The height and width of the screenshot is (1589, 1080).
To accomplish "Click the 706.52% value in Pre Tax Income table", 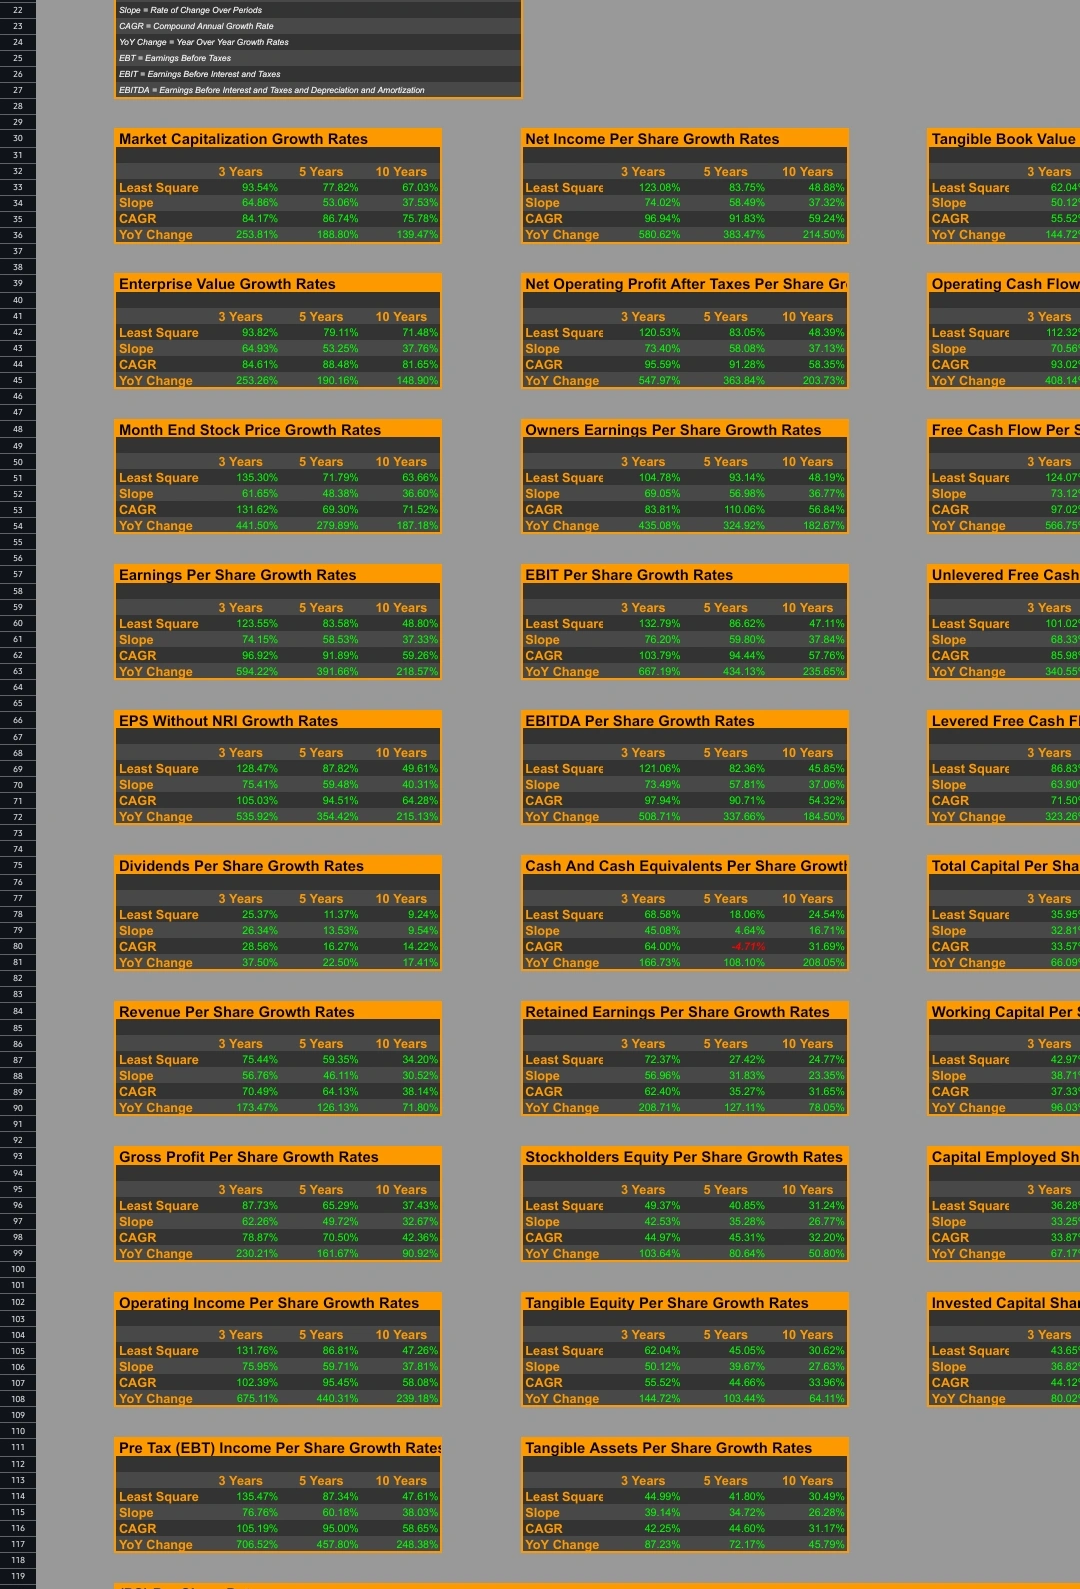I will 257,1545.
